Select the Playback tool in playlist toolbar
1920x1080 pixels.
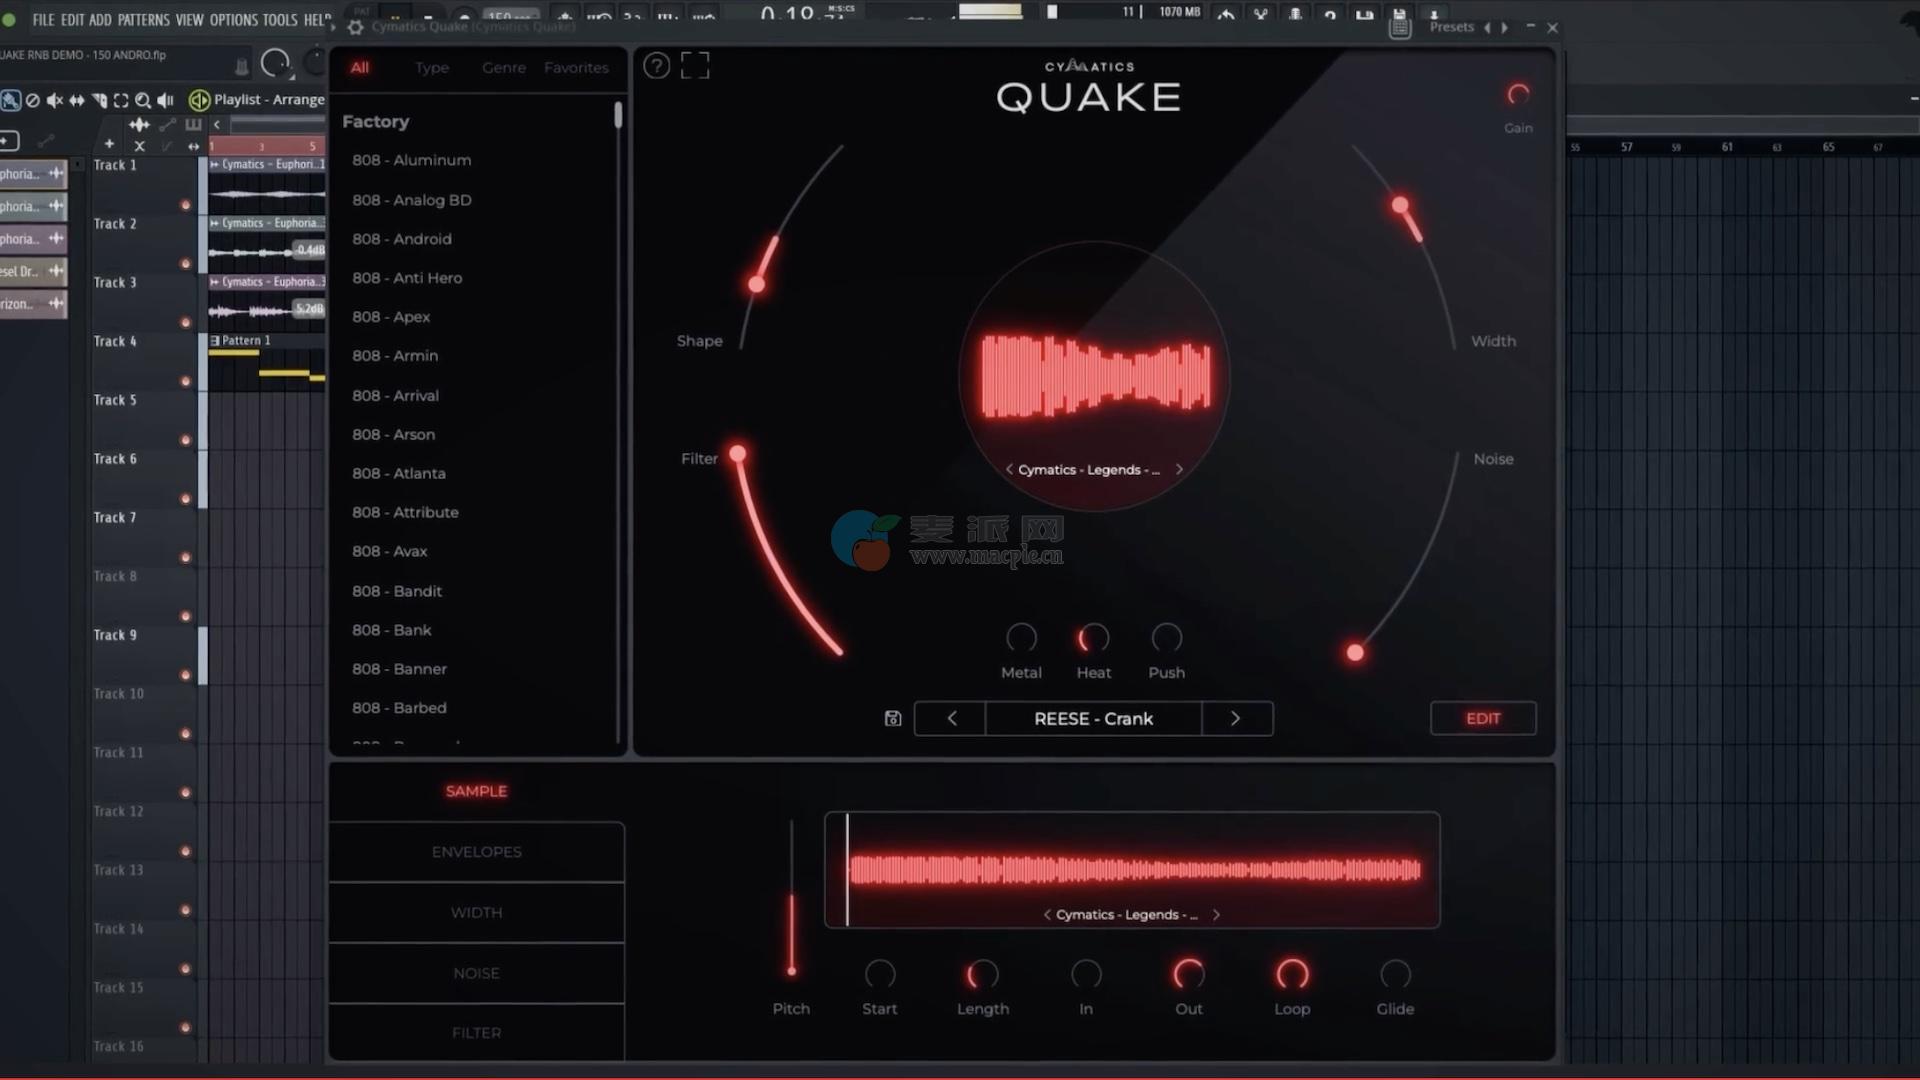coord(166,100)
